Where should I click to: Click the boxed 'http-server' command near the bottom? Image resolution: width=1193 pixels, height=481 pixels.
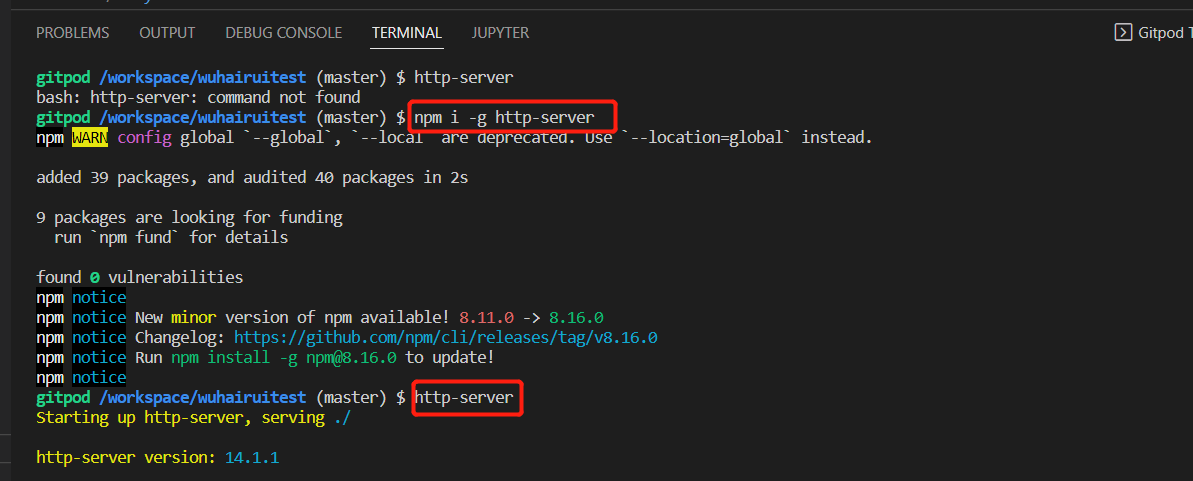[x=464, y=397]
